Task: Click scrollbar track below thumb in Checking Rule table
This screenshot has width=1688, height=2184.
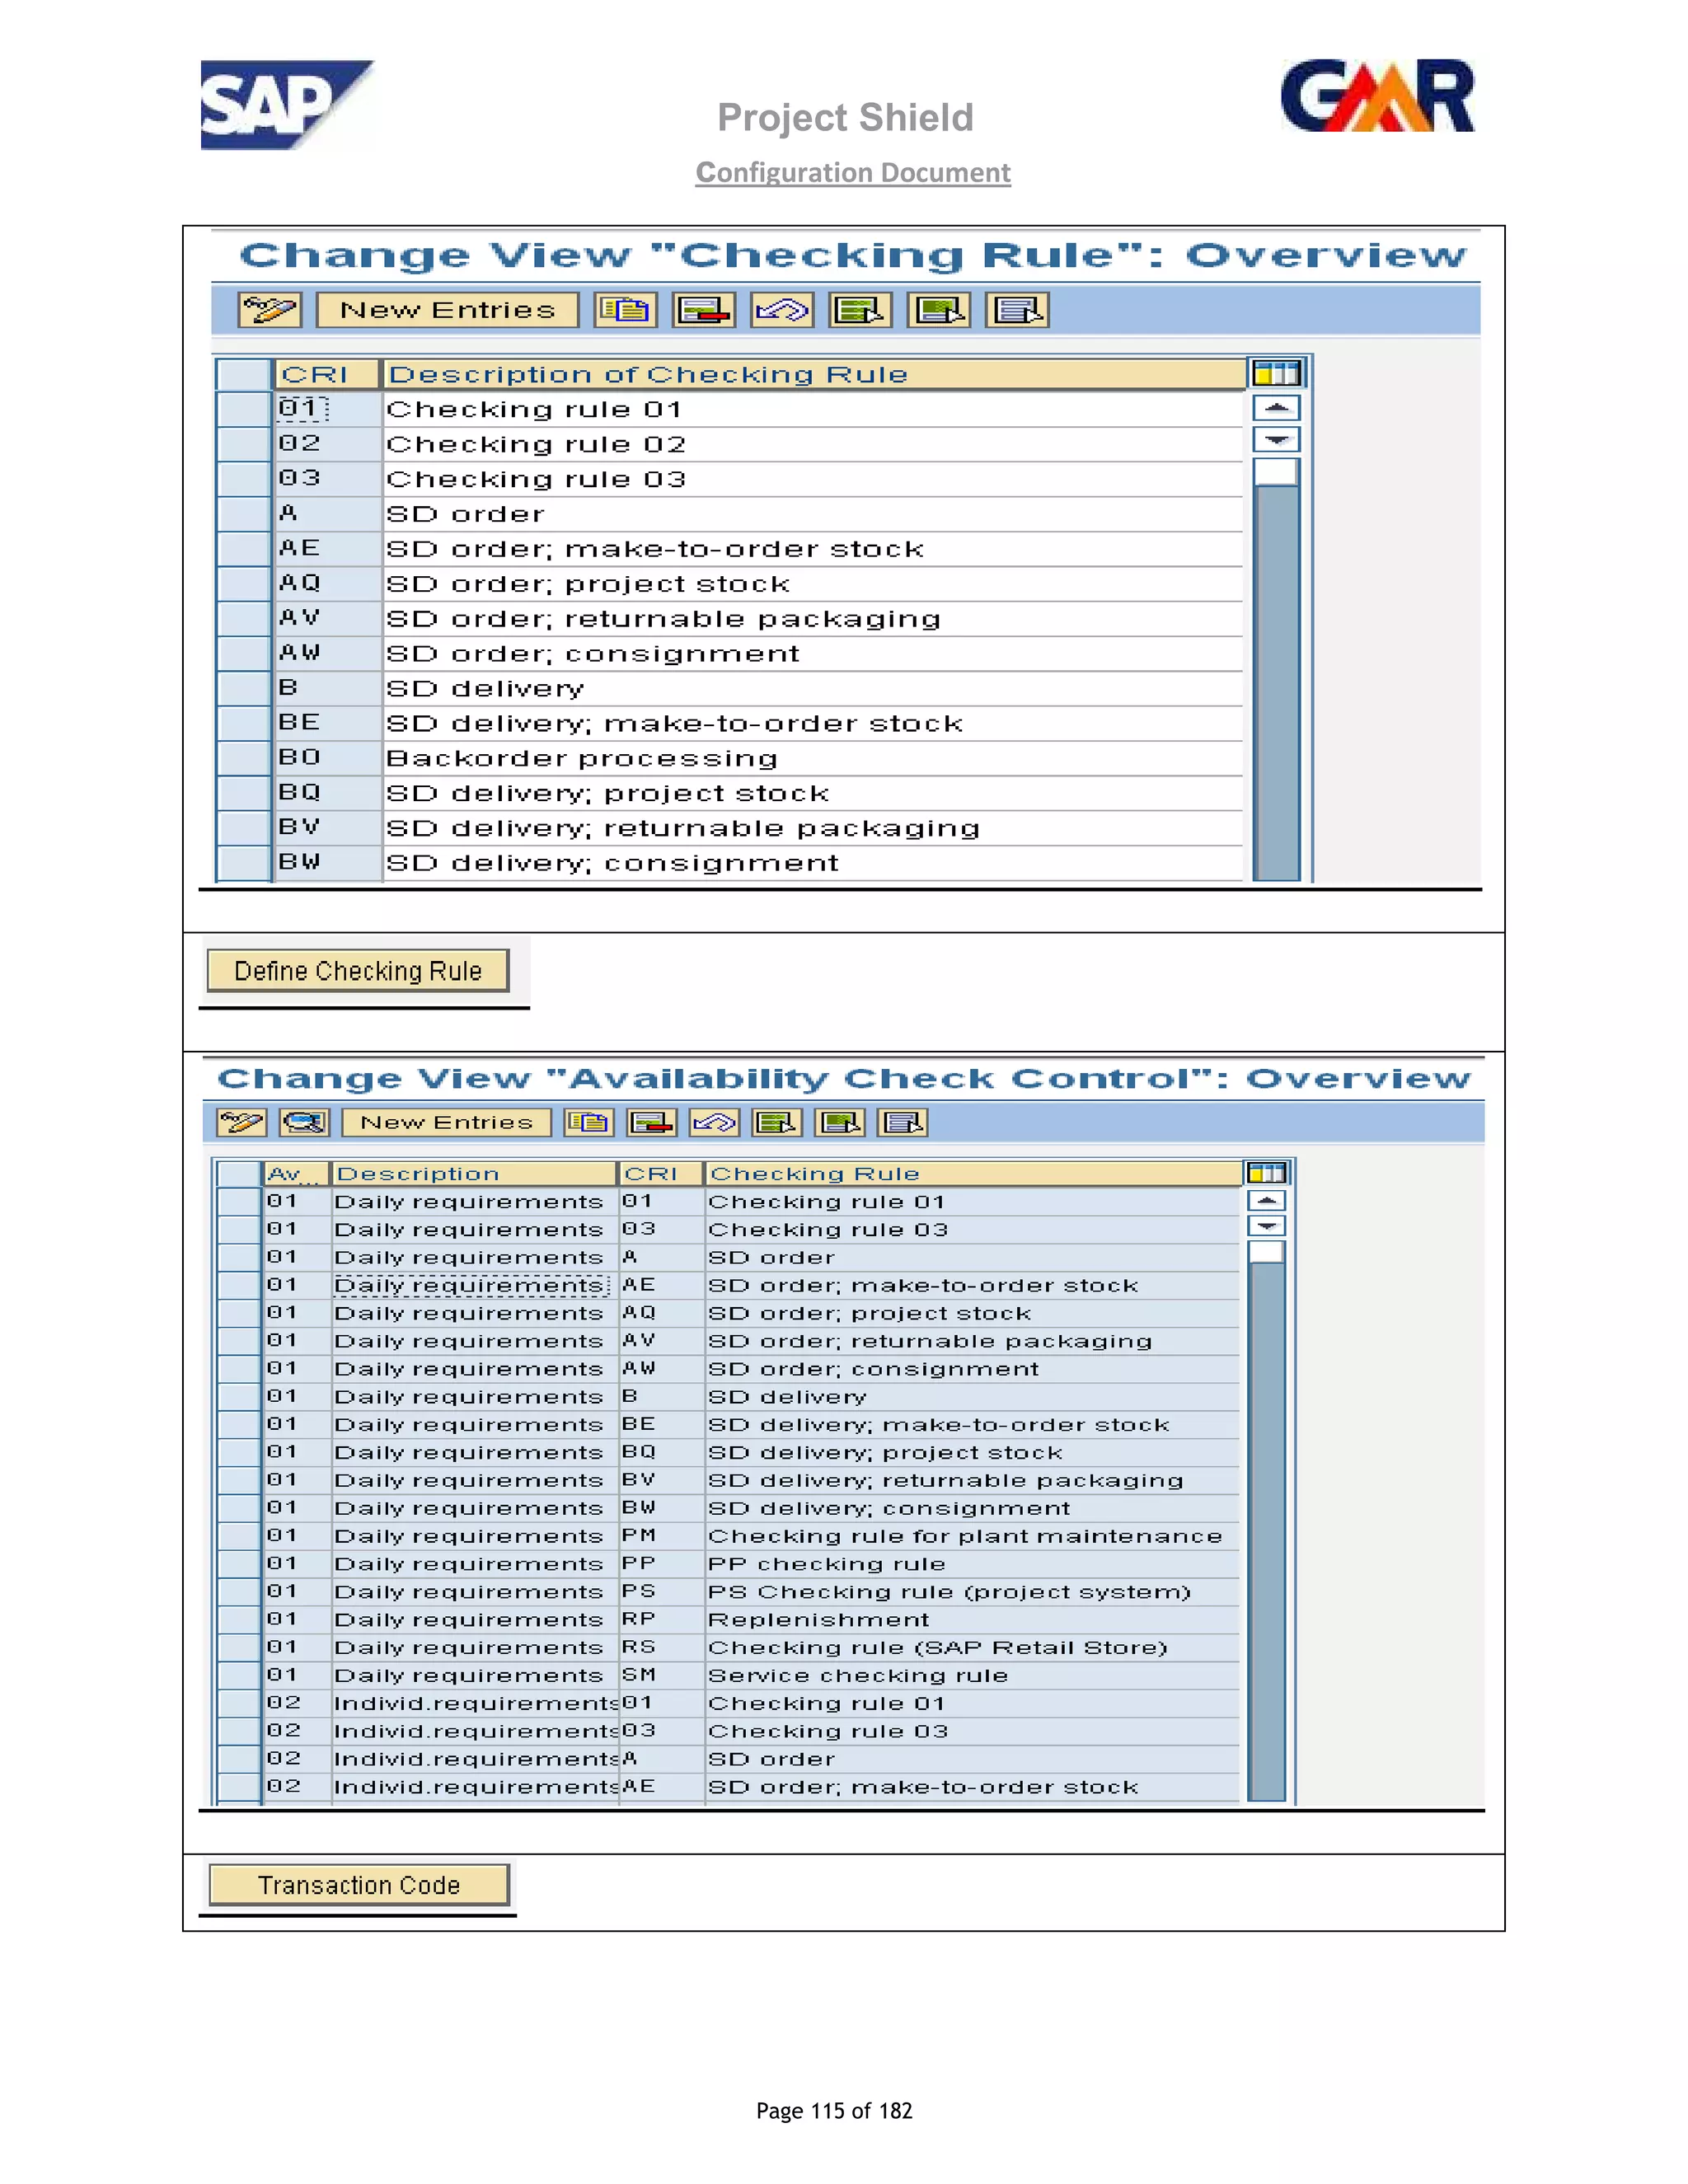Action: (x=1277, y=682)
